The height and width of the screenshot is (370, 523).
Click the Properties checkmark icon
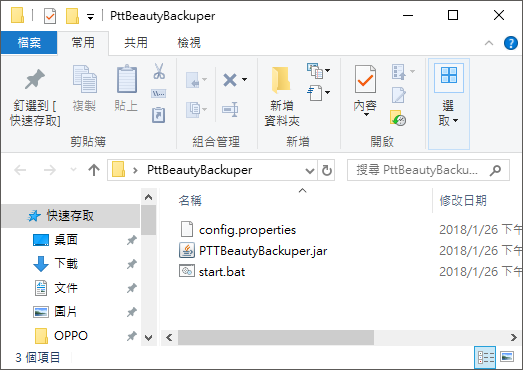coord(365,79)
